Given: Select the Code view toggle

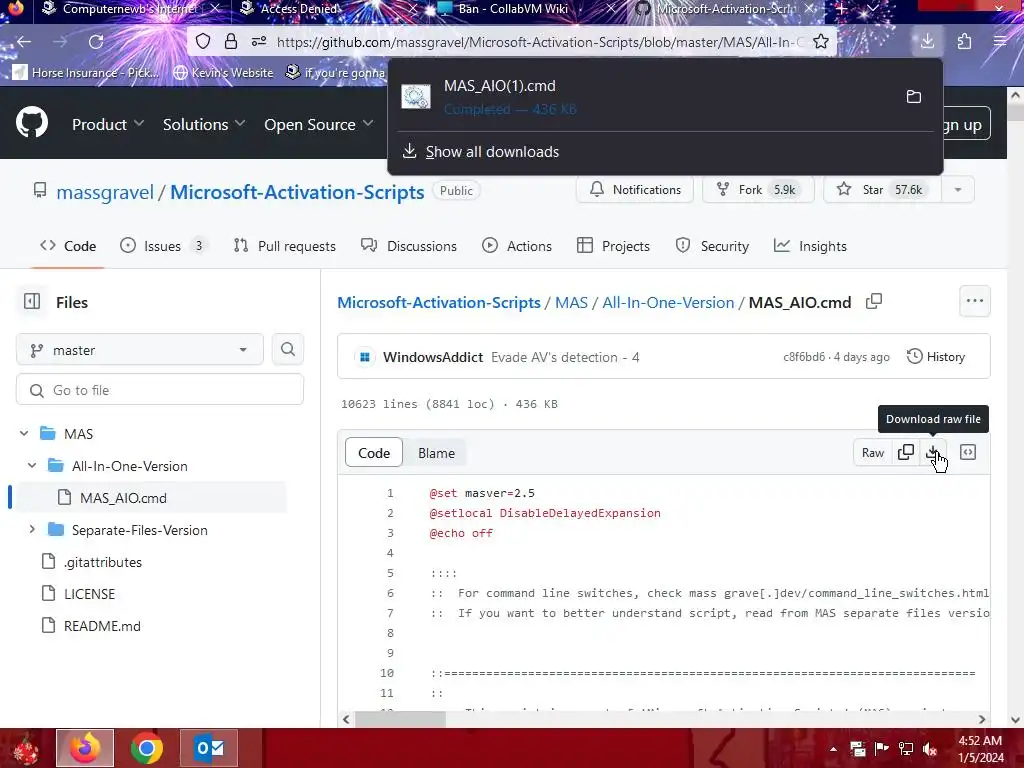Looking at the screenshot, I should point(374,453).
